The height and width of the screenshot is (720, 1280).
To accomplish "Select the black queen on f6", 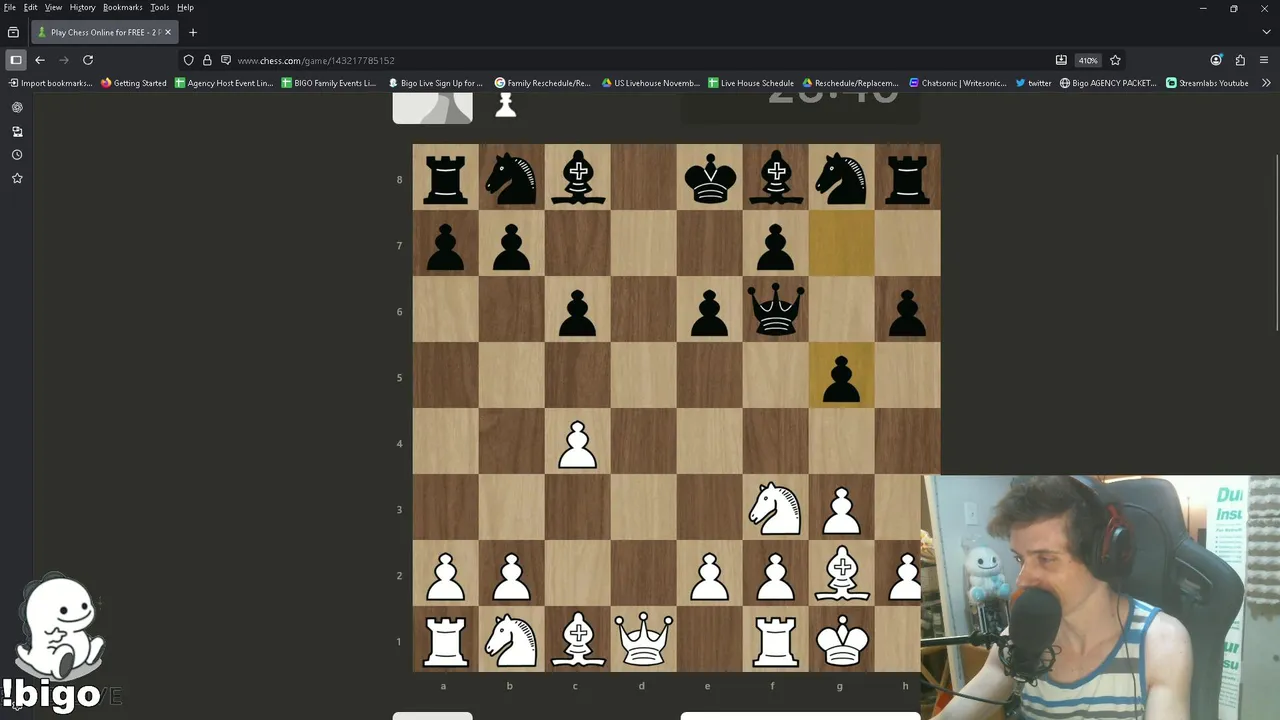I will tap(776, 309).
